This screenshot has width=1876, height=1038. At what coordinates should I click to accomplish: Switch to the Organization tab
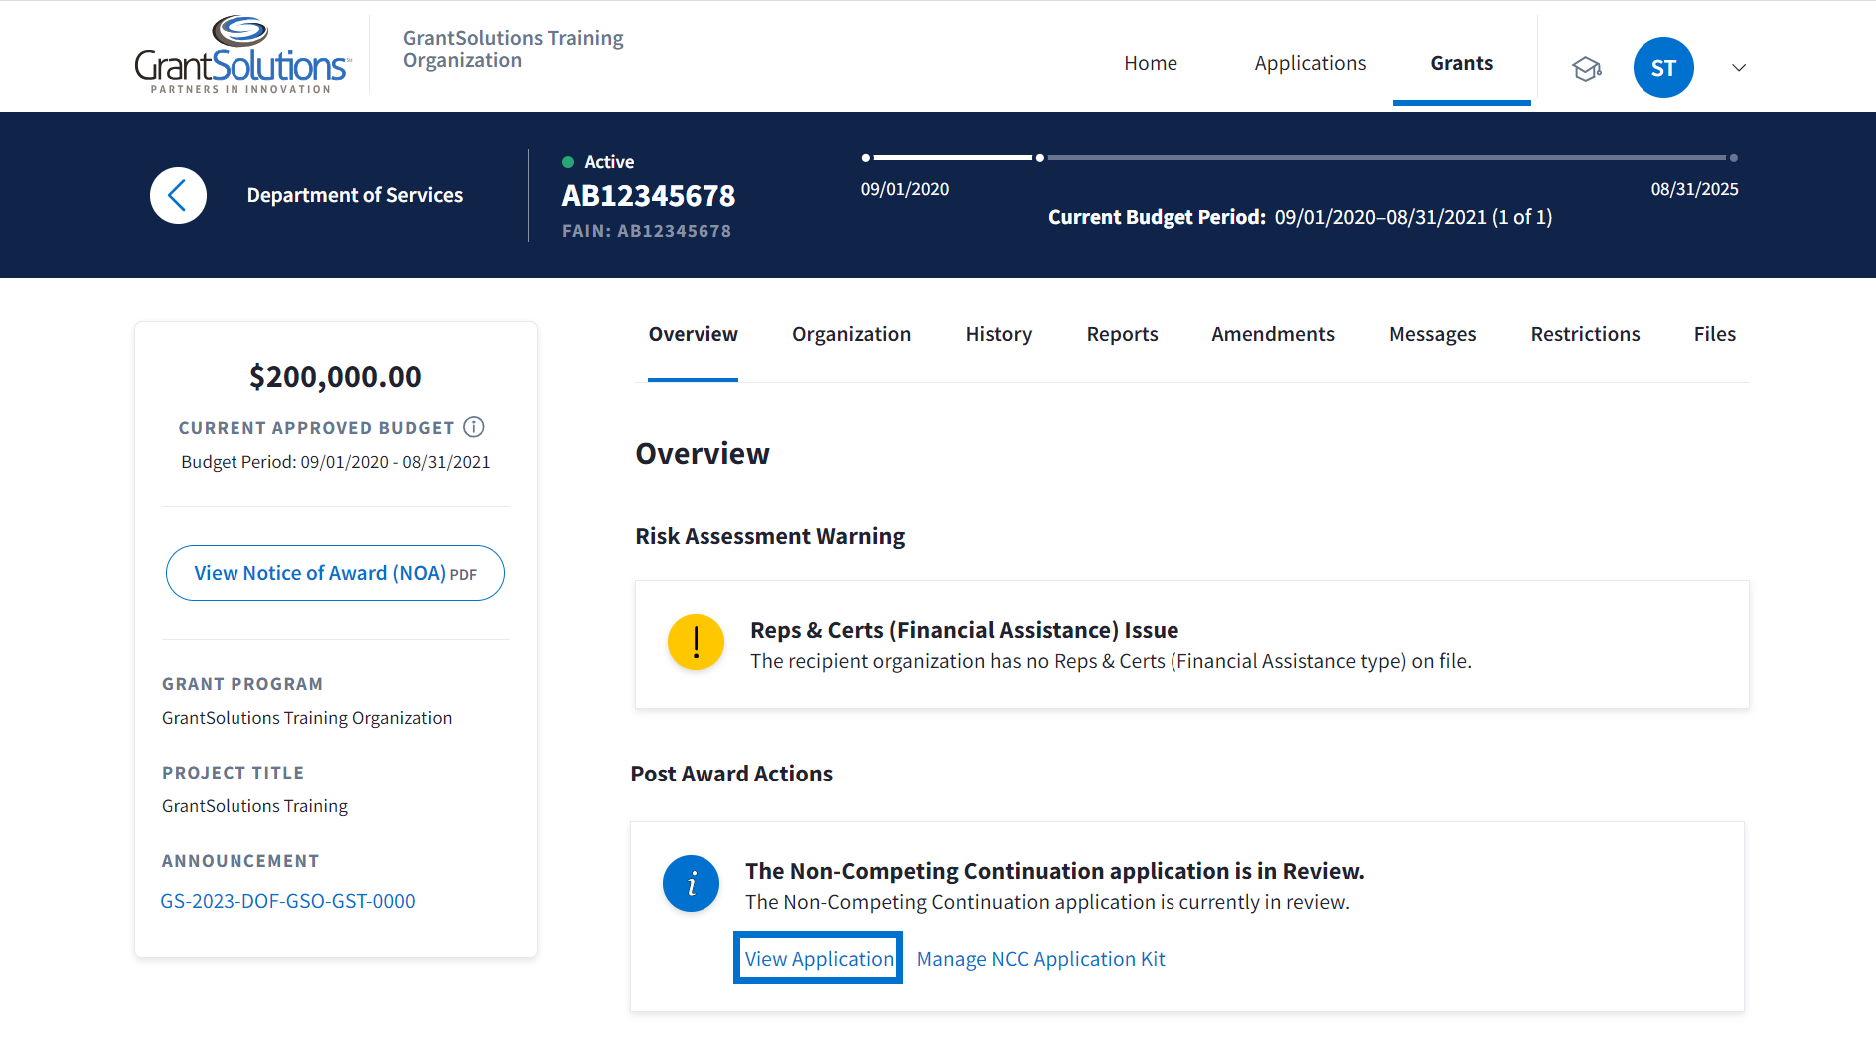(851, 334)
